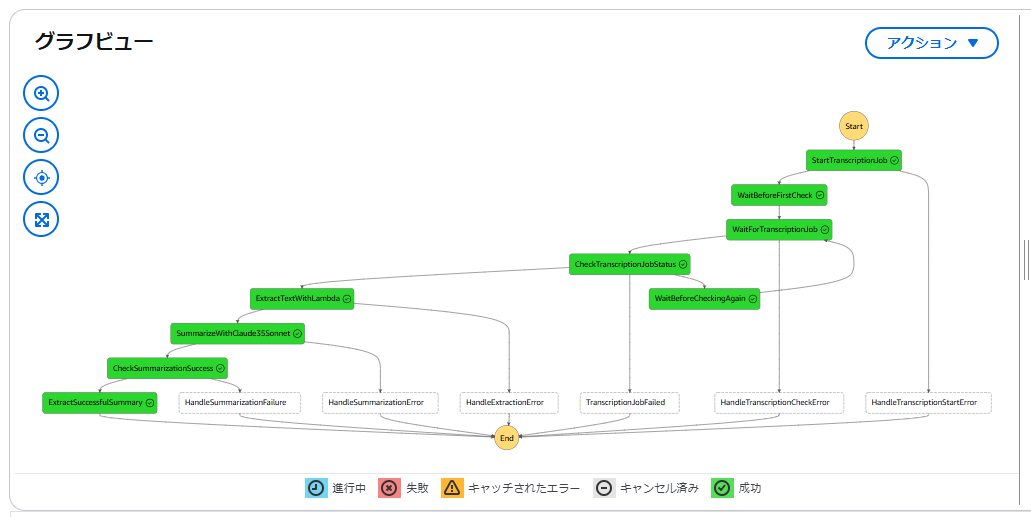This screenshot has width=1031, height=517.
Task: Select the ExtractSuccessfulSummary state
Action: 100,403
